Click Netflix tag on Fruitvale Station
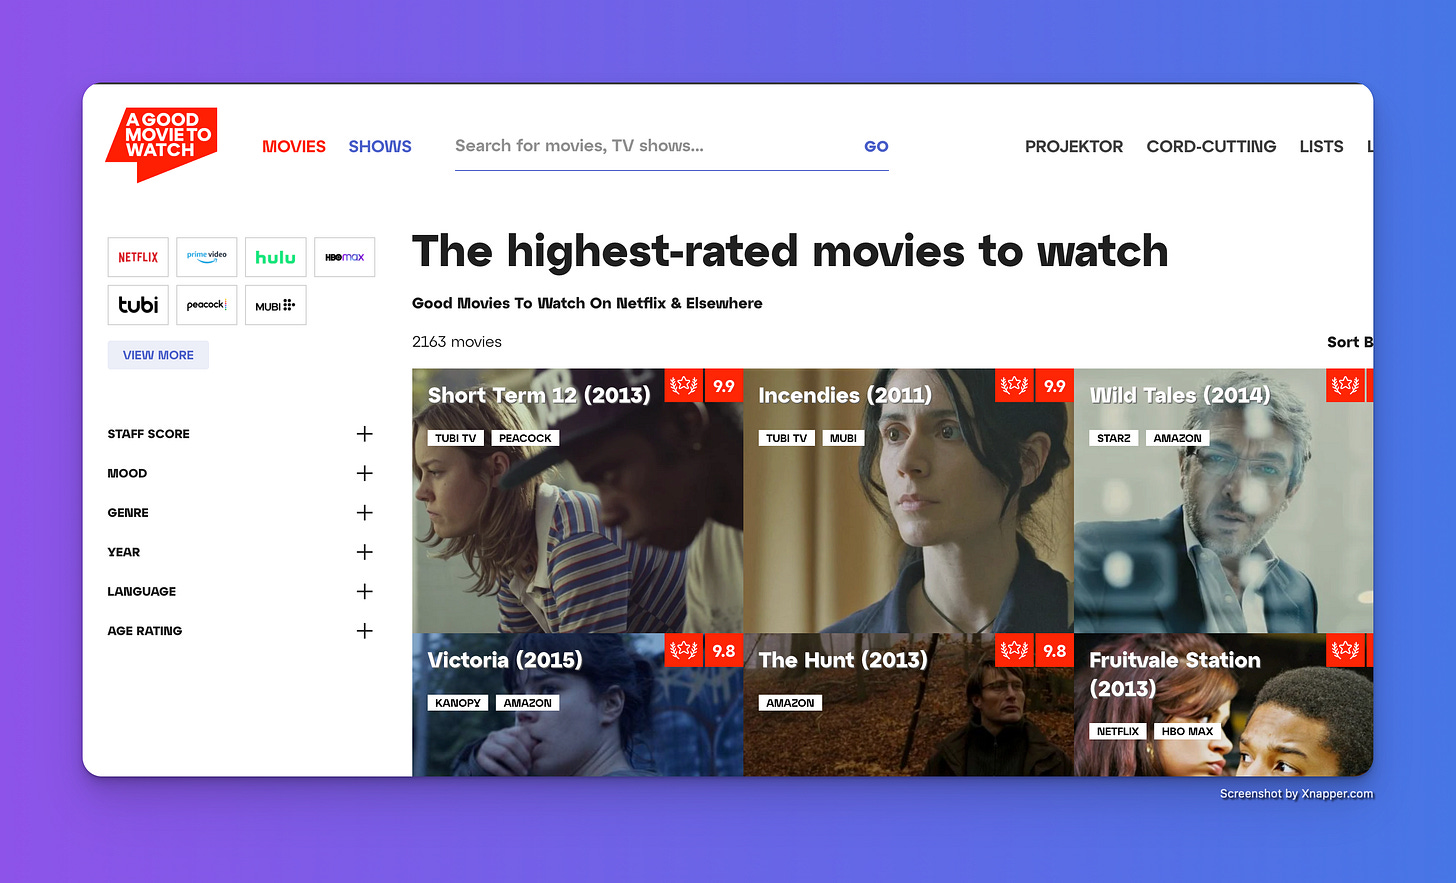1456x883 pixels. tap(1118, 731)
